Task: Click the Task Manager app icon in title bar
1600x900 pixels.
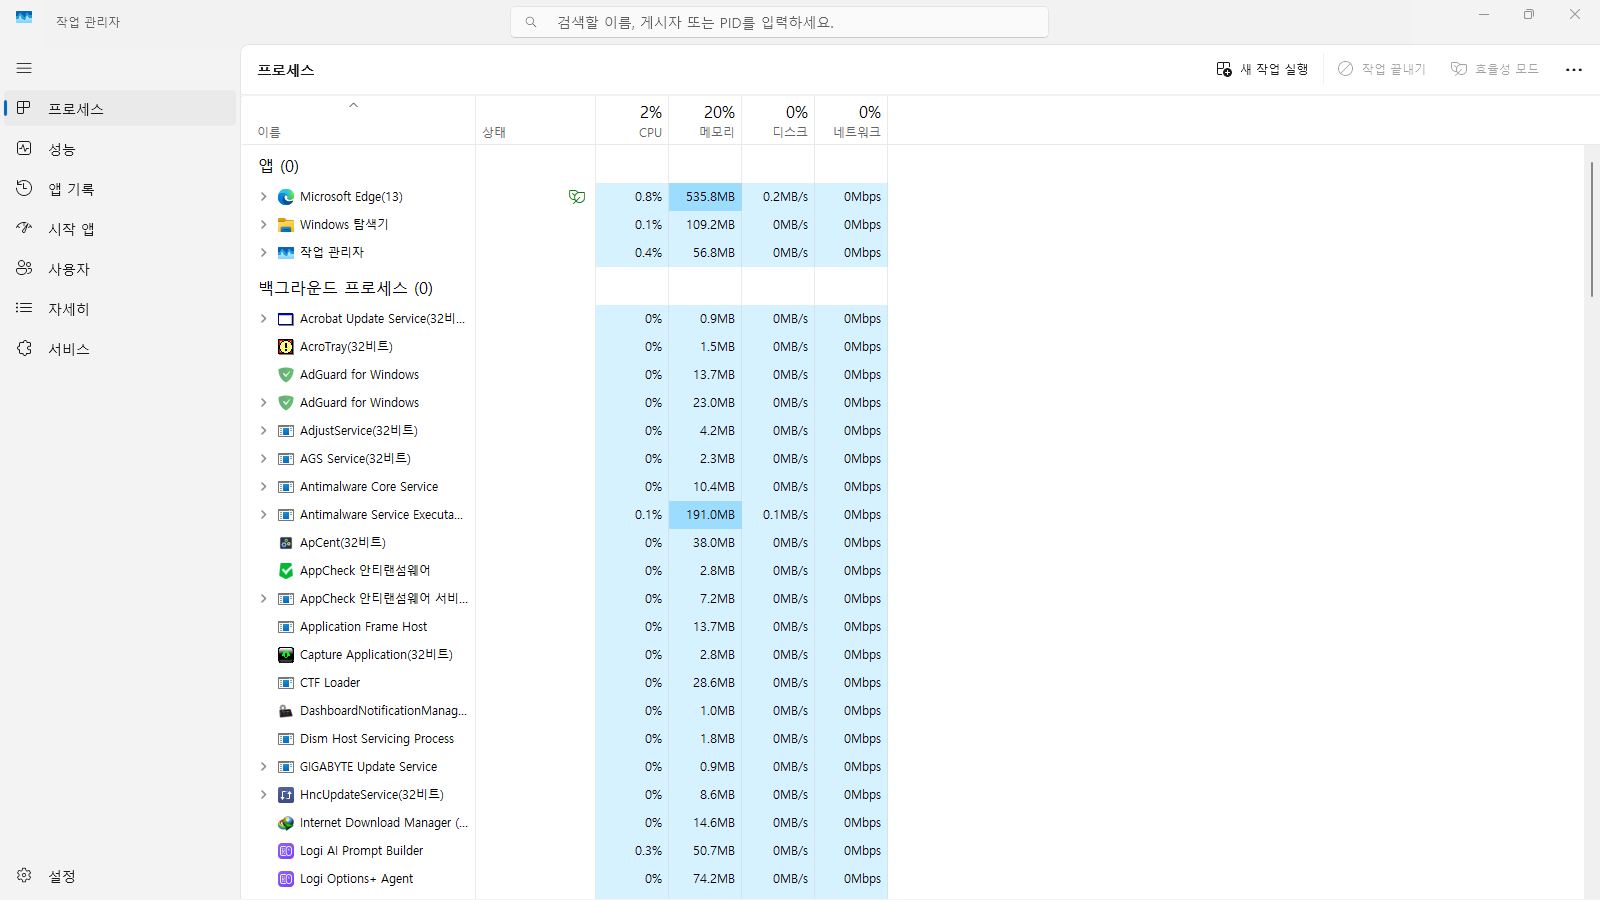Action: pos(24,17)
